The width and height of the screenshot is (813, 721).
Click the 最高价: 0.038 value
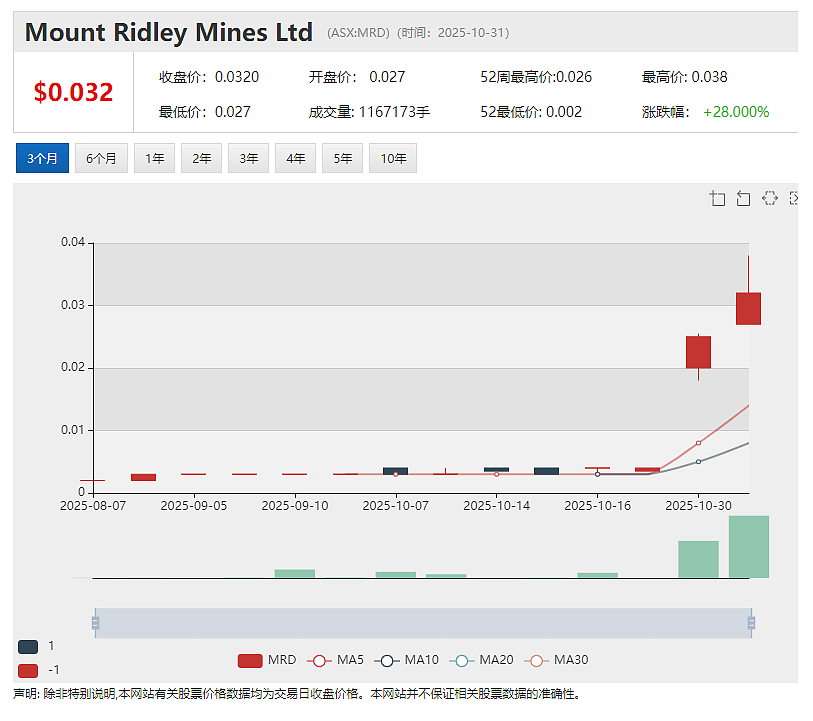(x=684, y=77)
